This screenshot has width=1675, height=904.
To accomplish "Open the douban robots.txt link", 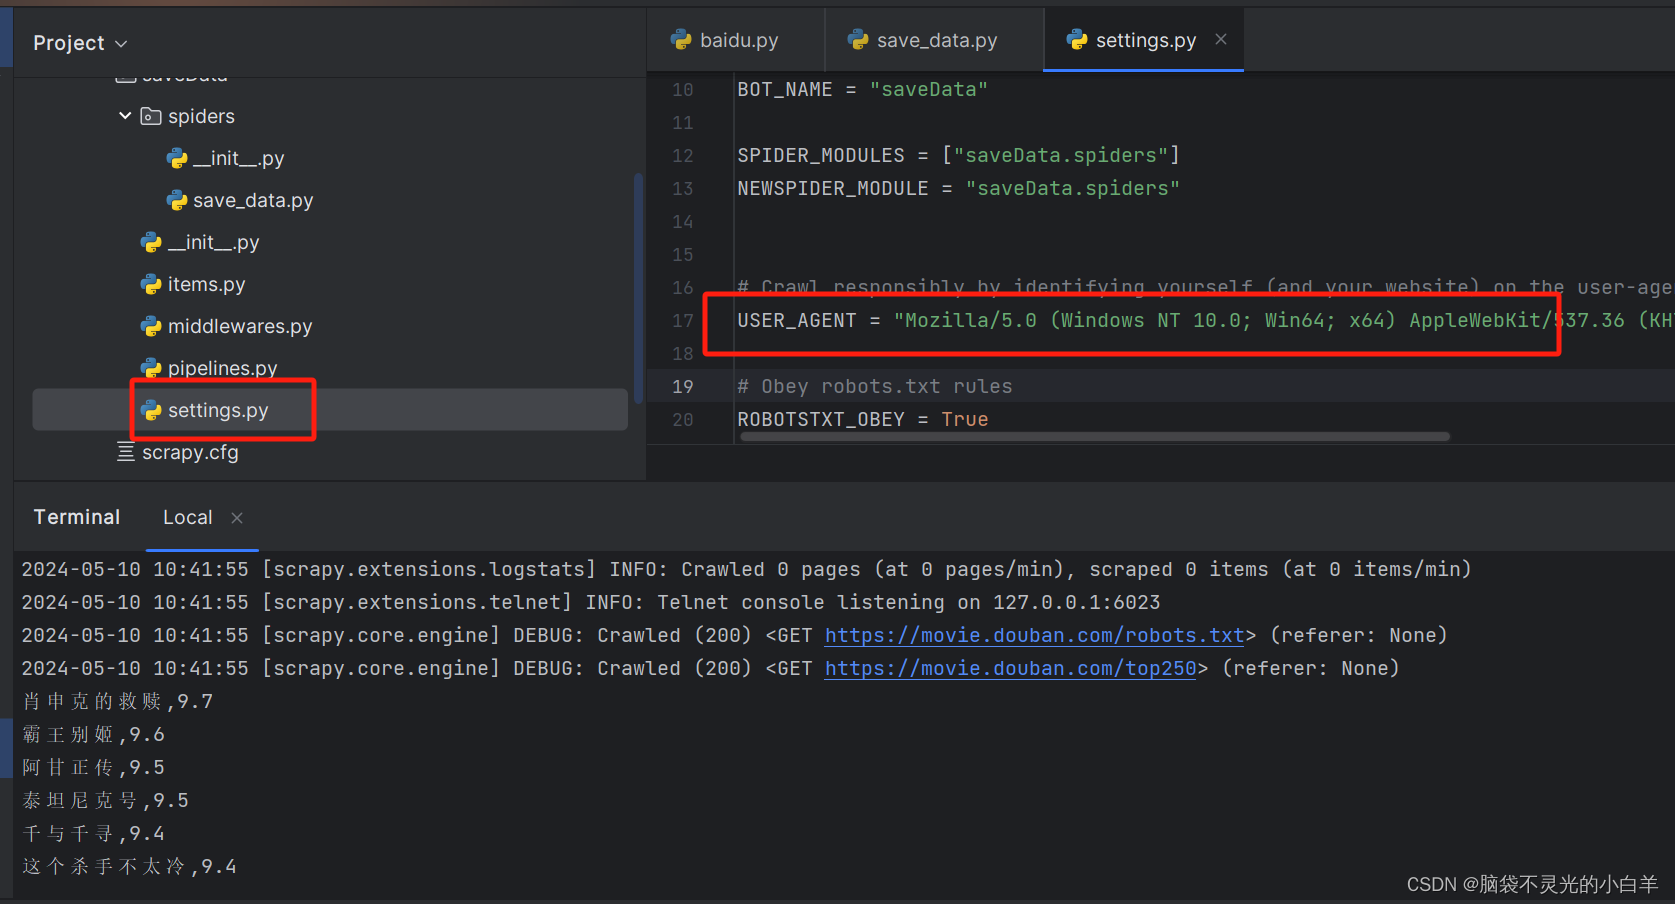I will (1034, 635).
